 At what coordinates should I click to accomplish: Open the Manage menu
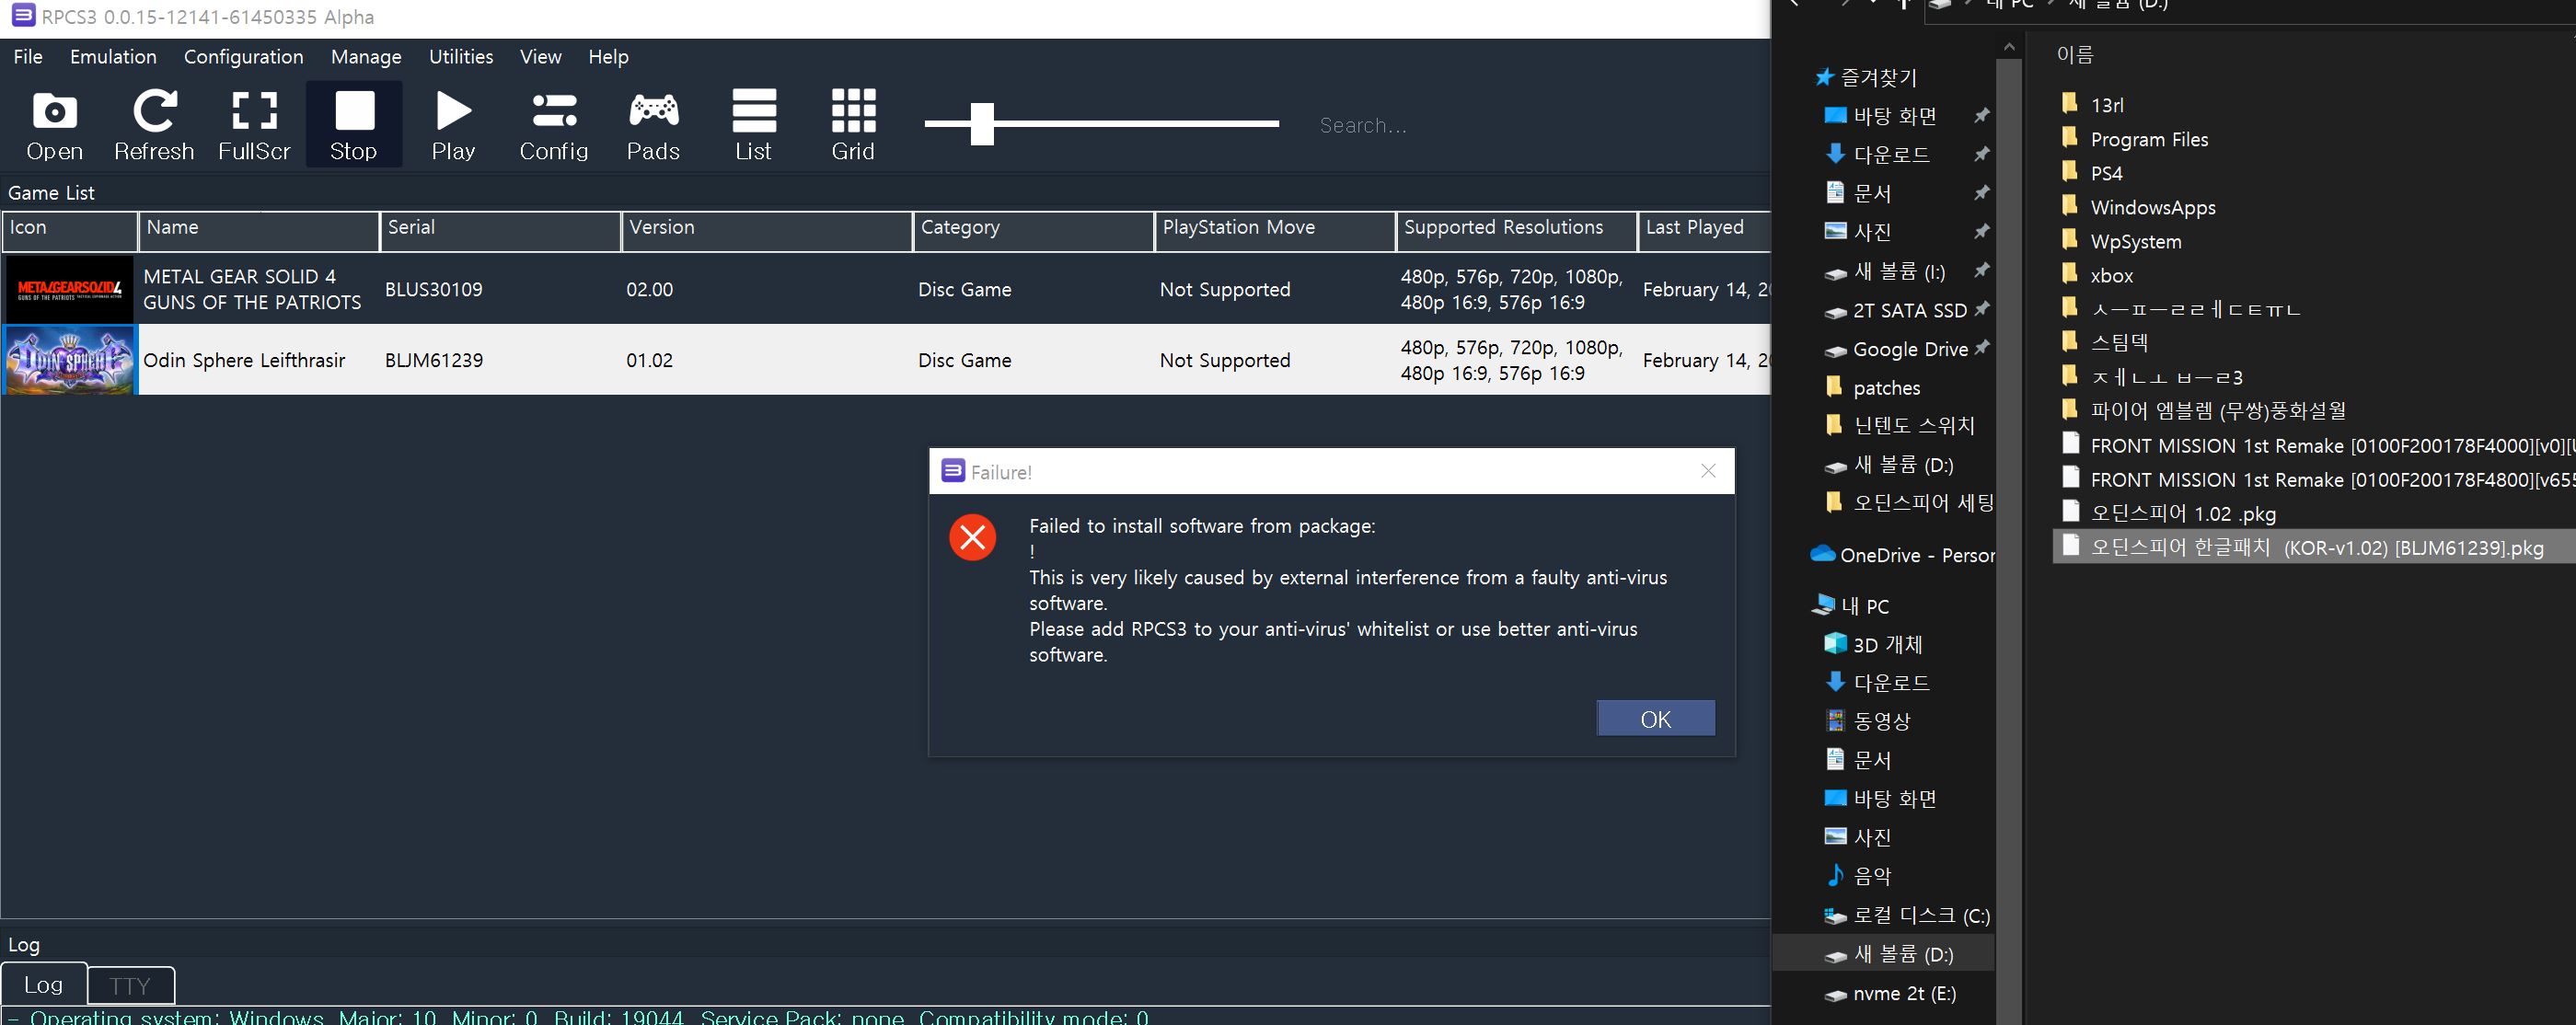(x=366, y=57)
